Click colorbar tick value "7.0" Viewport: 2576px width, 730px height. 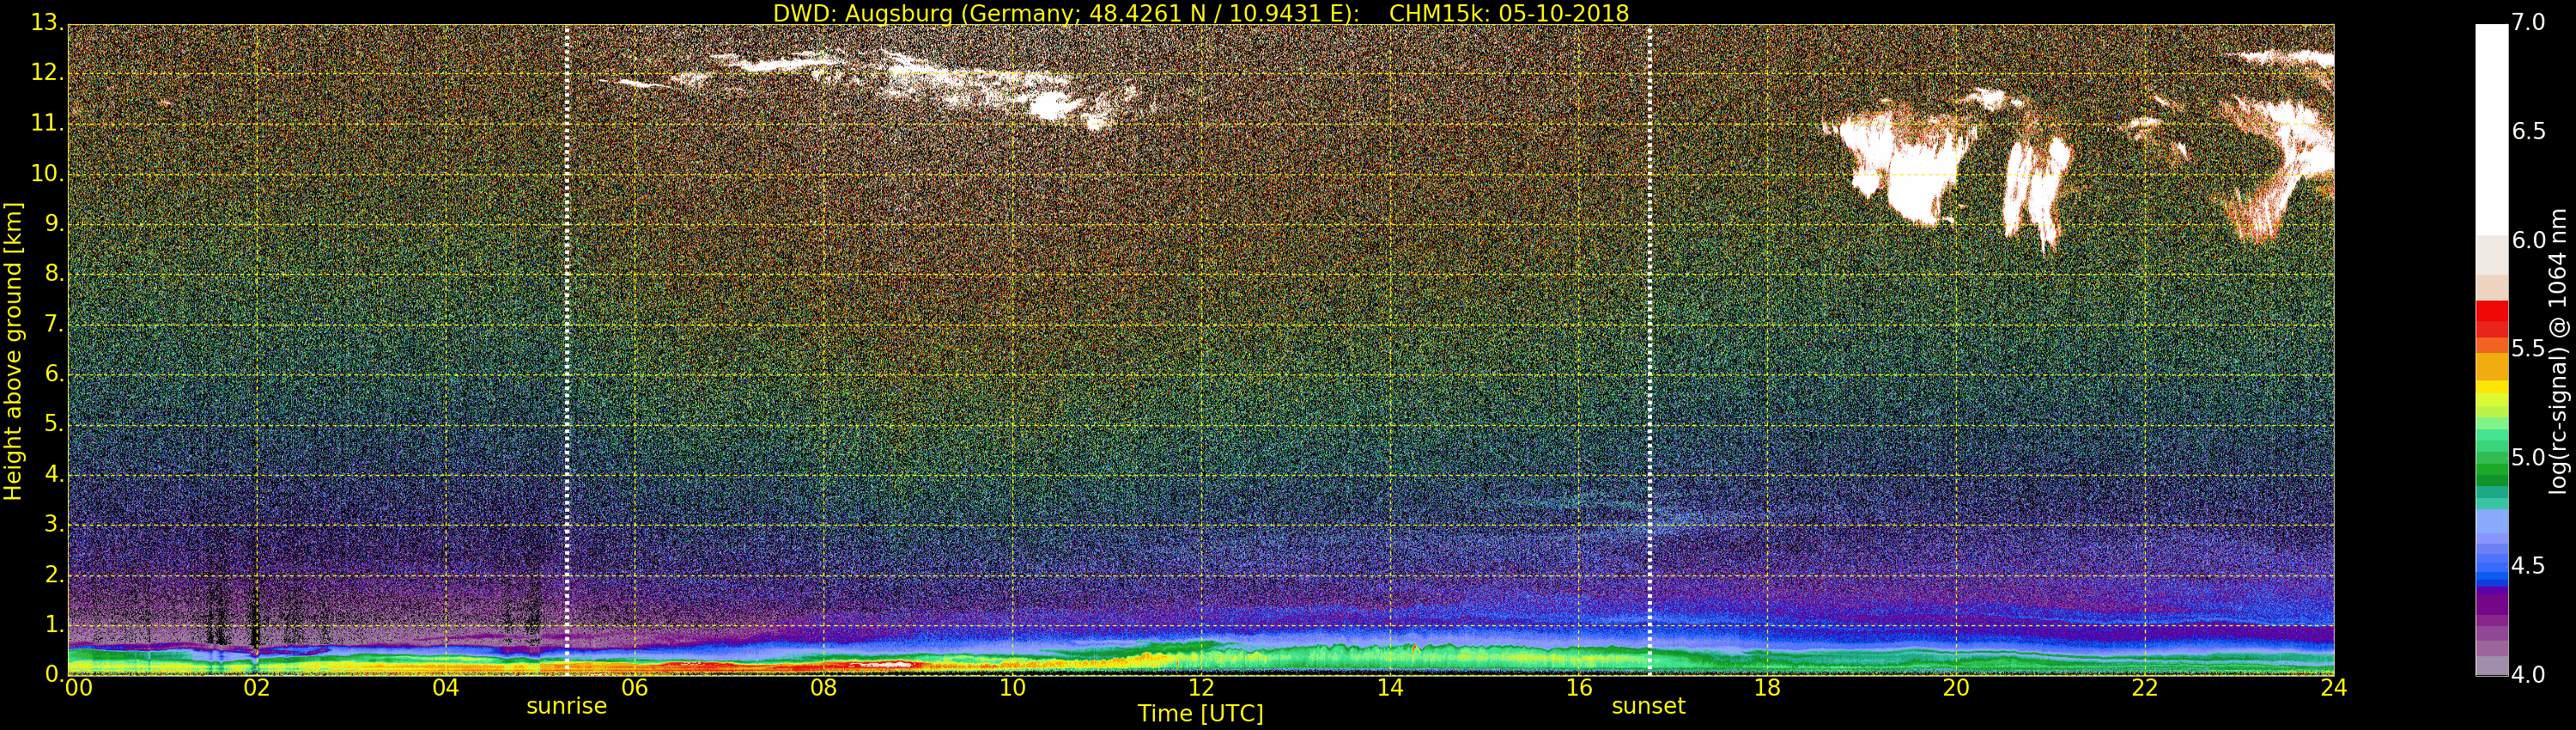(x=2529, y=23)
